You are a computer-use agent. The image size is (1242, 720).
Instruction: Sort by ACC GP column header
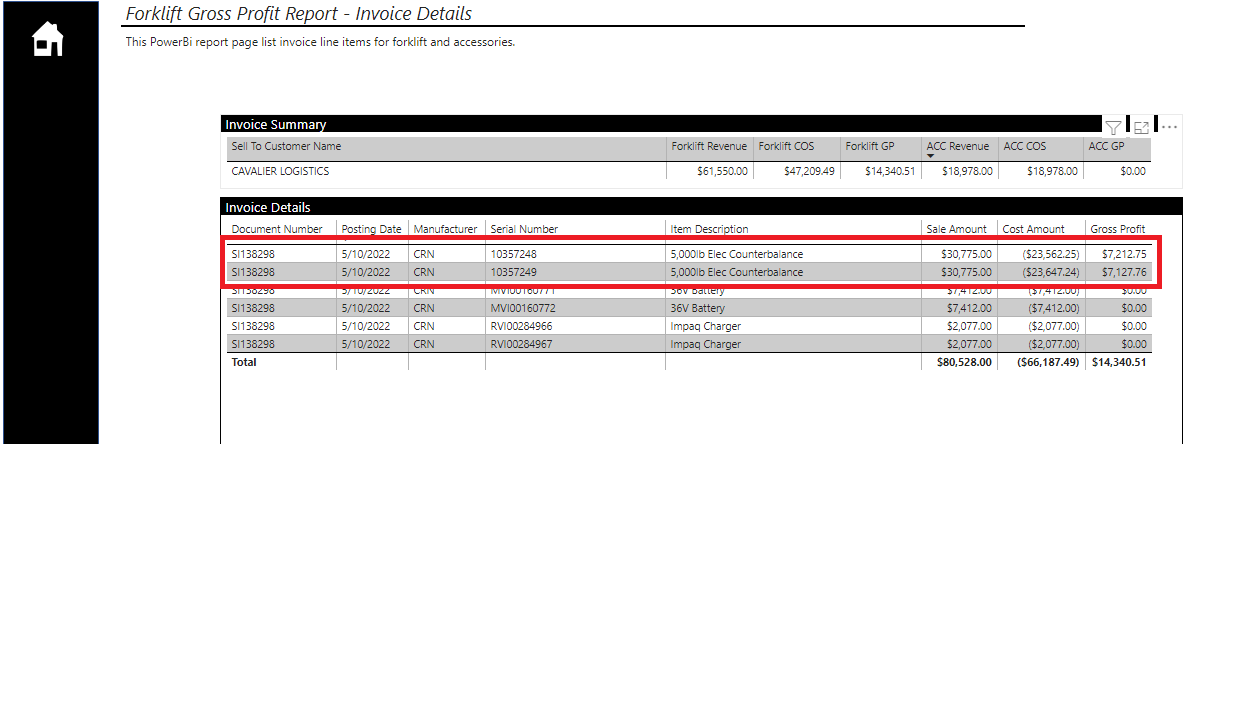[1106, 146]
